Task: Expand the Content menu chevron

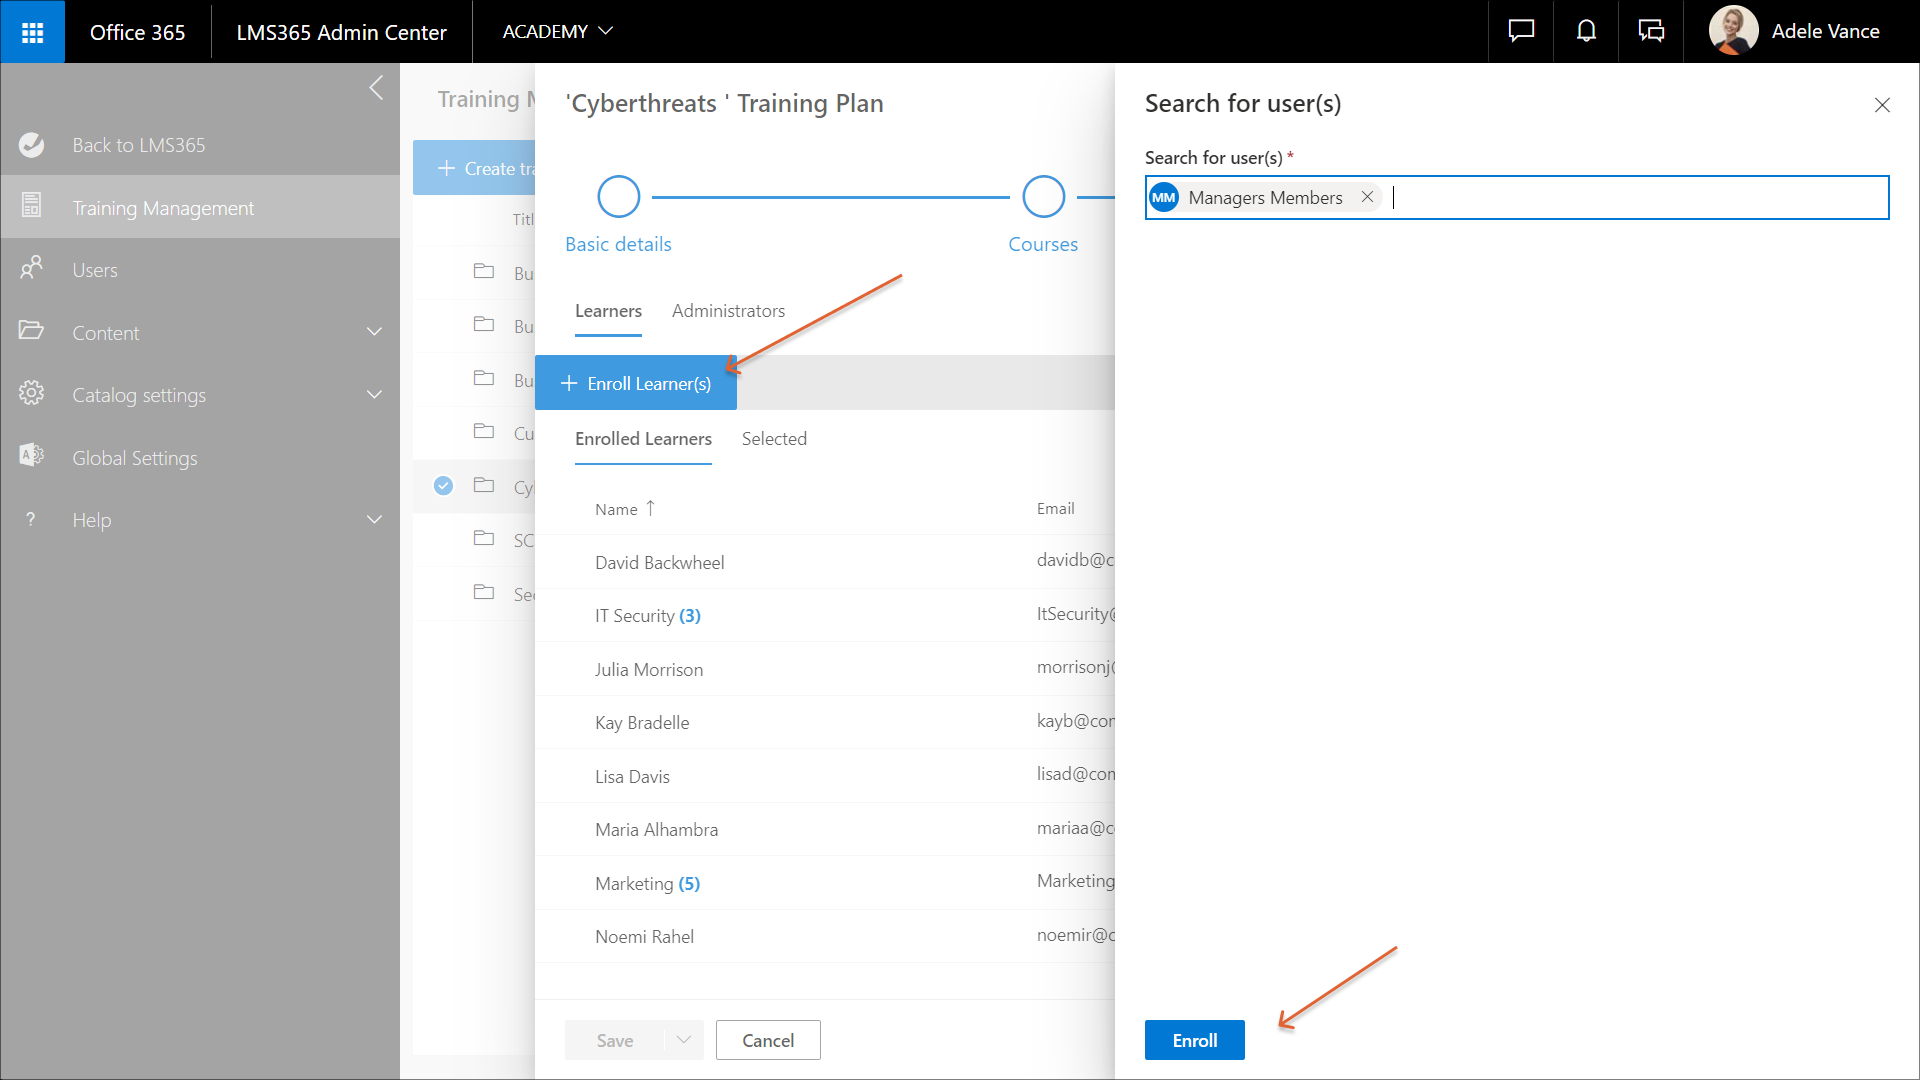Action: 374,332
